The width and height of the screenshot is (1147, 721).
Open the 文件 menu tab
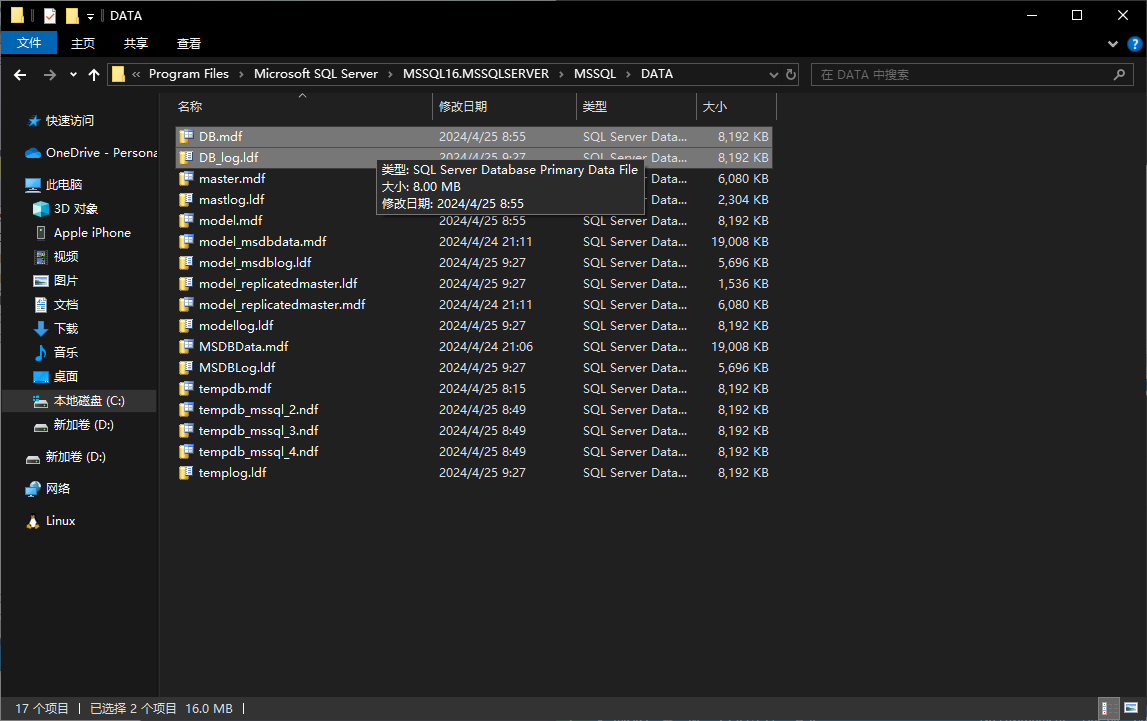pos(29,43)
